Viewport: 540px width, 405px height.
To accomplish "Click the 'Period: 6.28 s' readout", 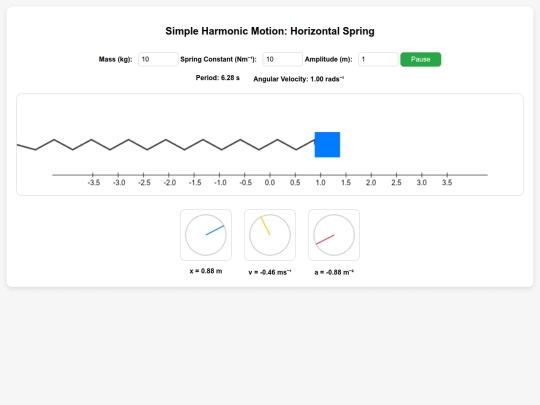I will click(218, 78).
